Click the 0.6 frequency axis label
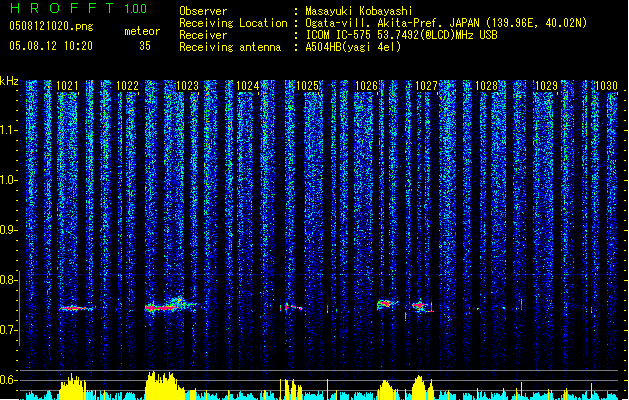The image size is (629, 400). click(x=9, y=380)
